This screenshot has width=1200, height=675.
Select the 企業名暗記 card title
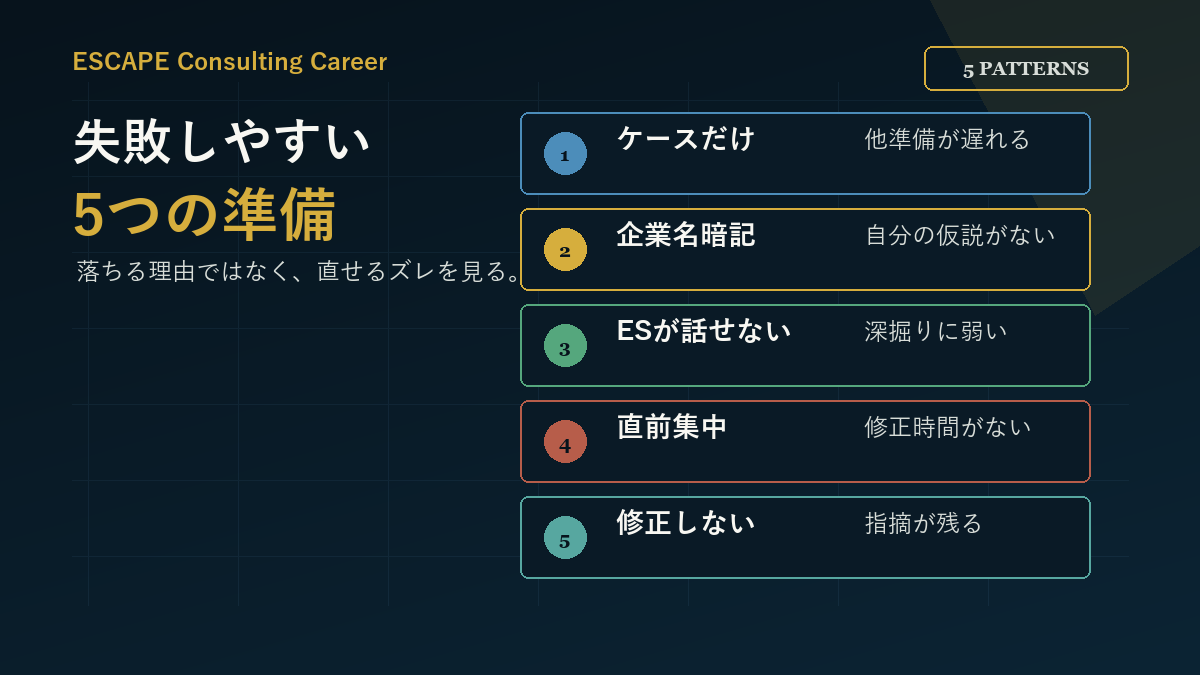[685, 234]
